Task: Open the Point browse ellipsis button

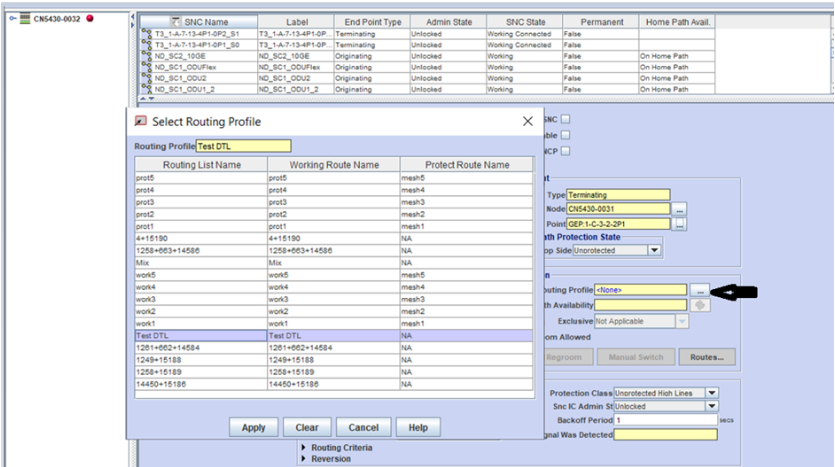Action: coord(679,224)
